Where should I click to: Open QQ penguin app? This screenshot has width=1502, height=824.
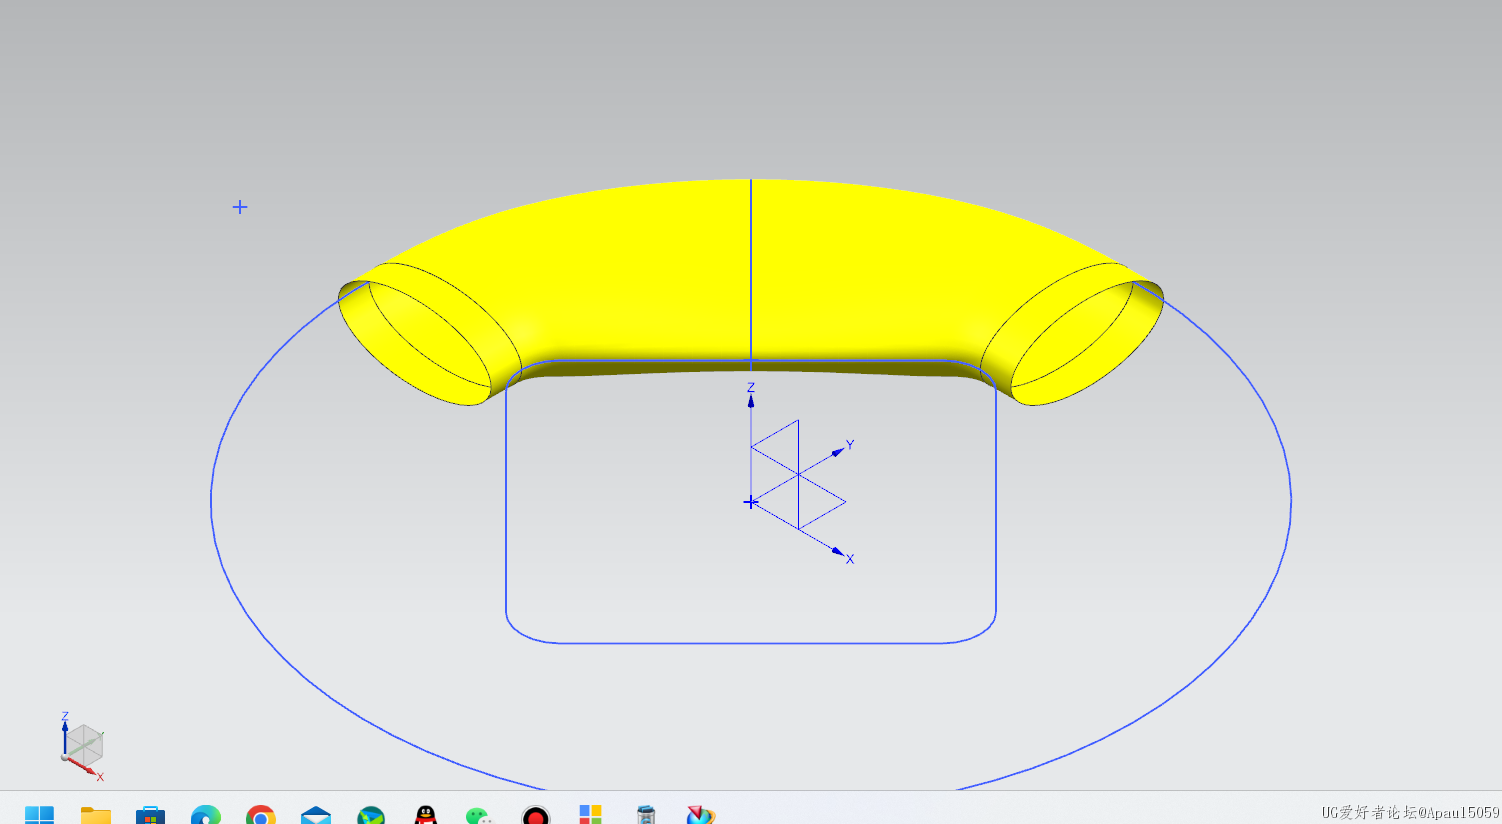426,815
